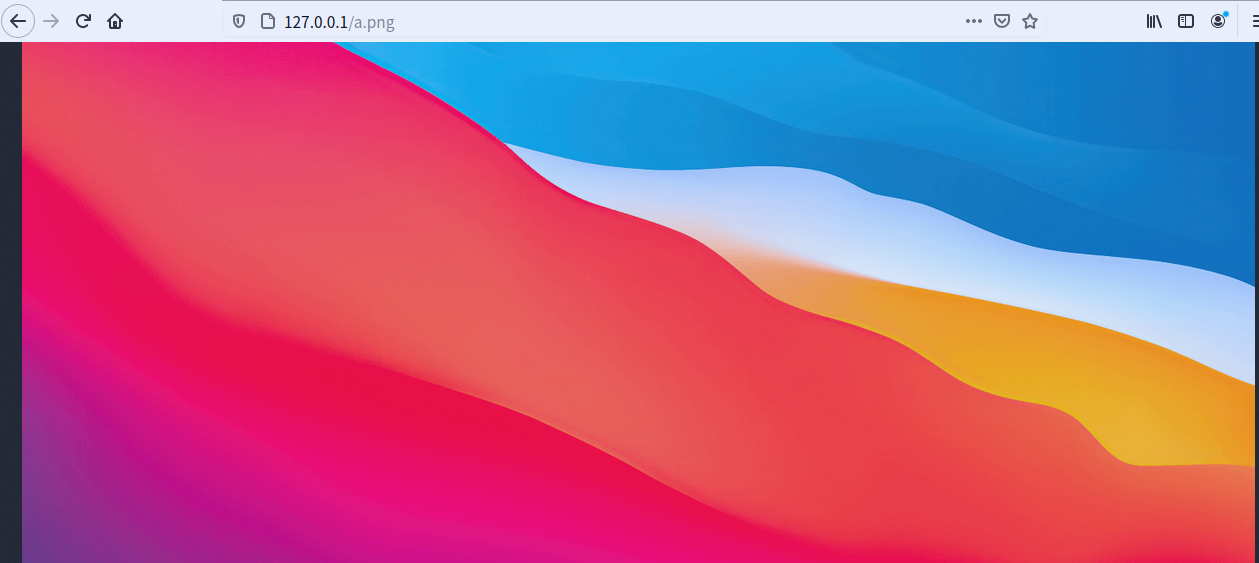The image size is (1259, 563).
Task: Open the Firefox account menu
Action: (x=1218, y=21)
